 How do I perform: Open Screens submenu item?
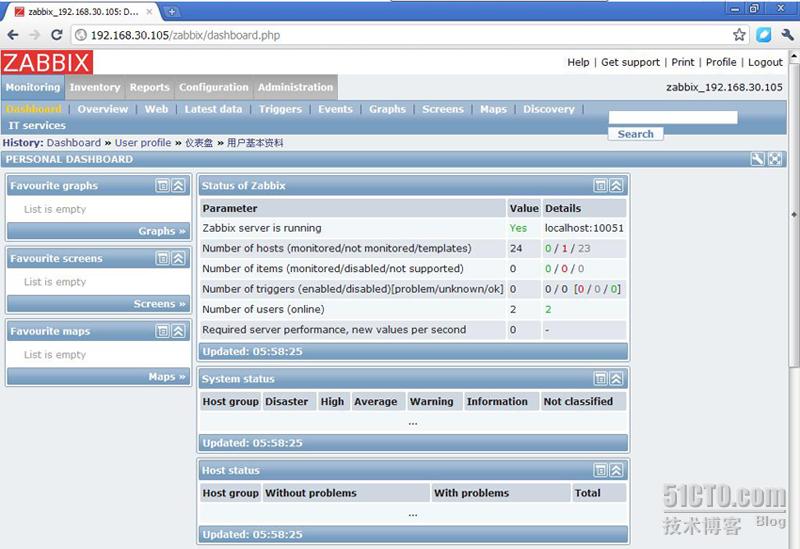443,109
